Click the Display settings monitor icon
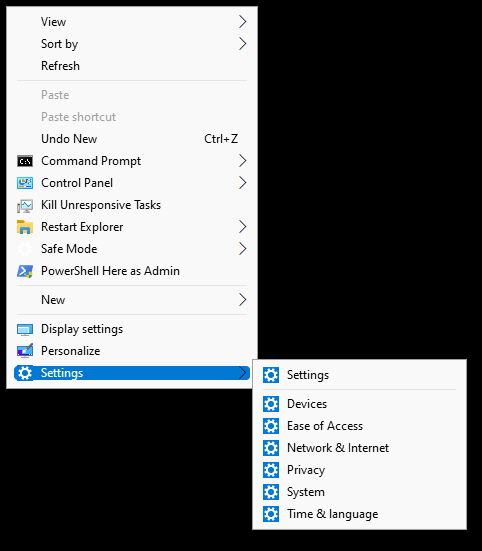Viewport: 482px width, 551px height. pyautogui.click(x=25, y=329)
